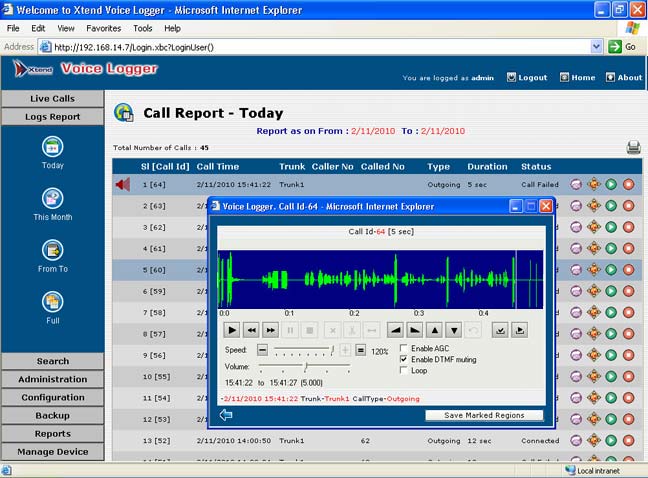Screen dimensions: 648x478
Task: Enable the Loop checkbox
Action: [404, 371]
